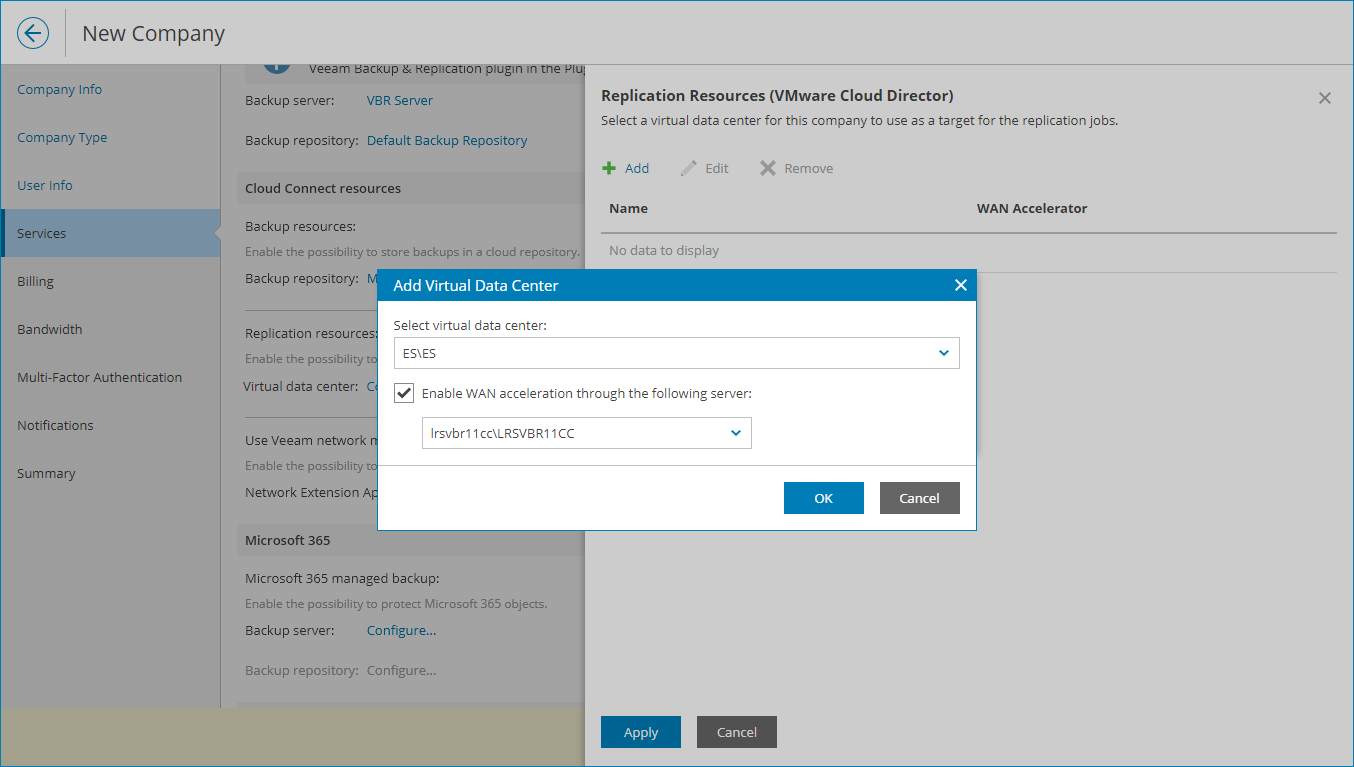Click the blue info icon near the top
Image resolution: width=1354 pixels, height=767 pixels.
pyautogui.click(x=277, y=67)
